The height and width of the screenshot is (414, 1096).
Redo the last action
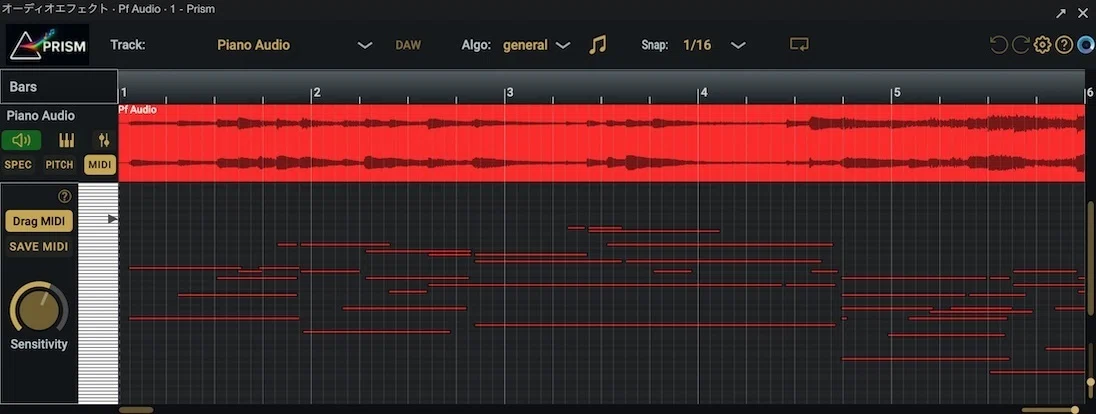(x=1021, y=45)
